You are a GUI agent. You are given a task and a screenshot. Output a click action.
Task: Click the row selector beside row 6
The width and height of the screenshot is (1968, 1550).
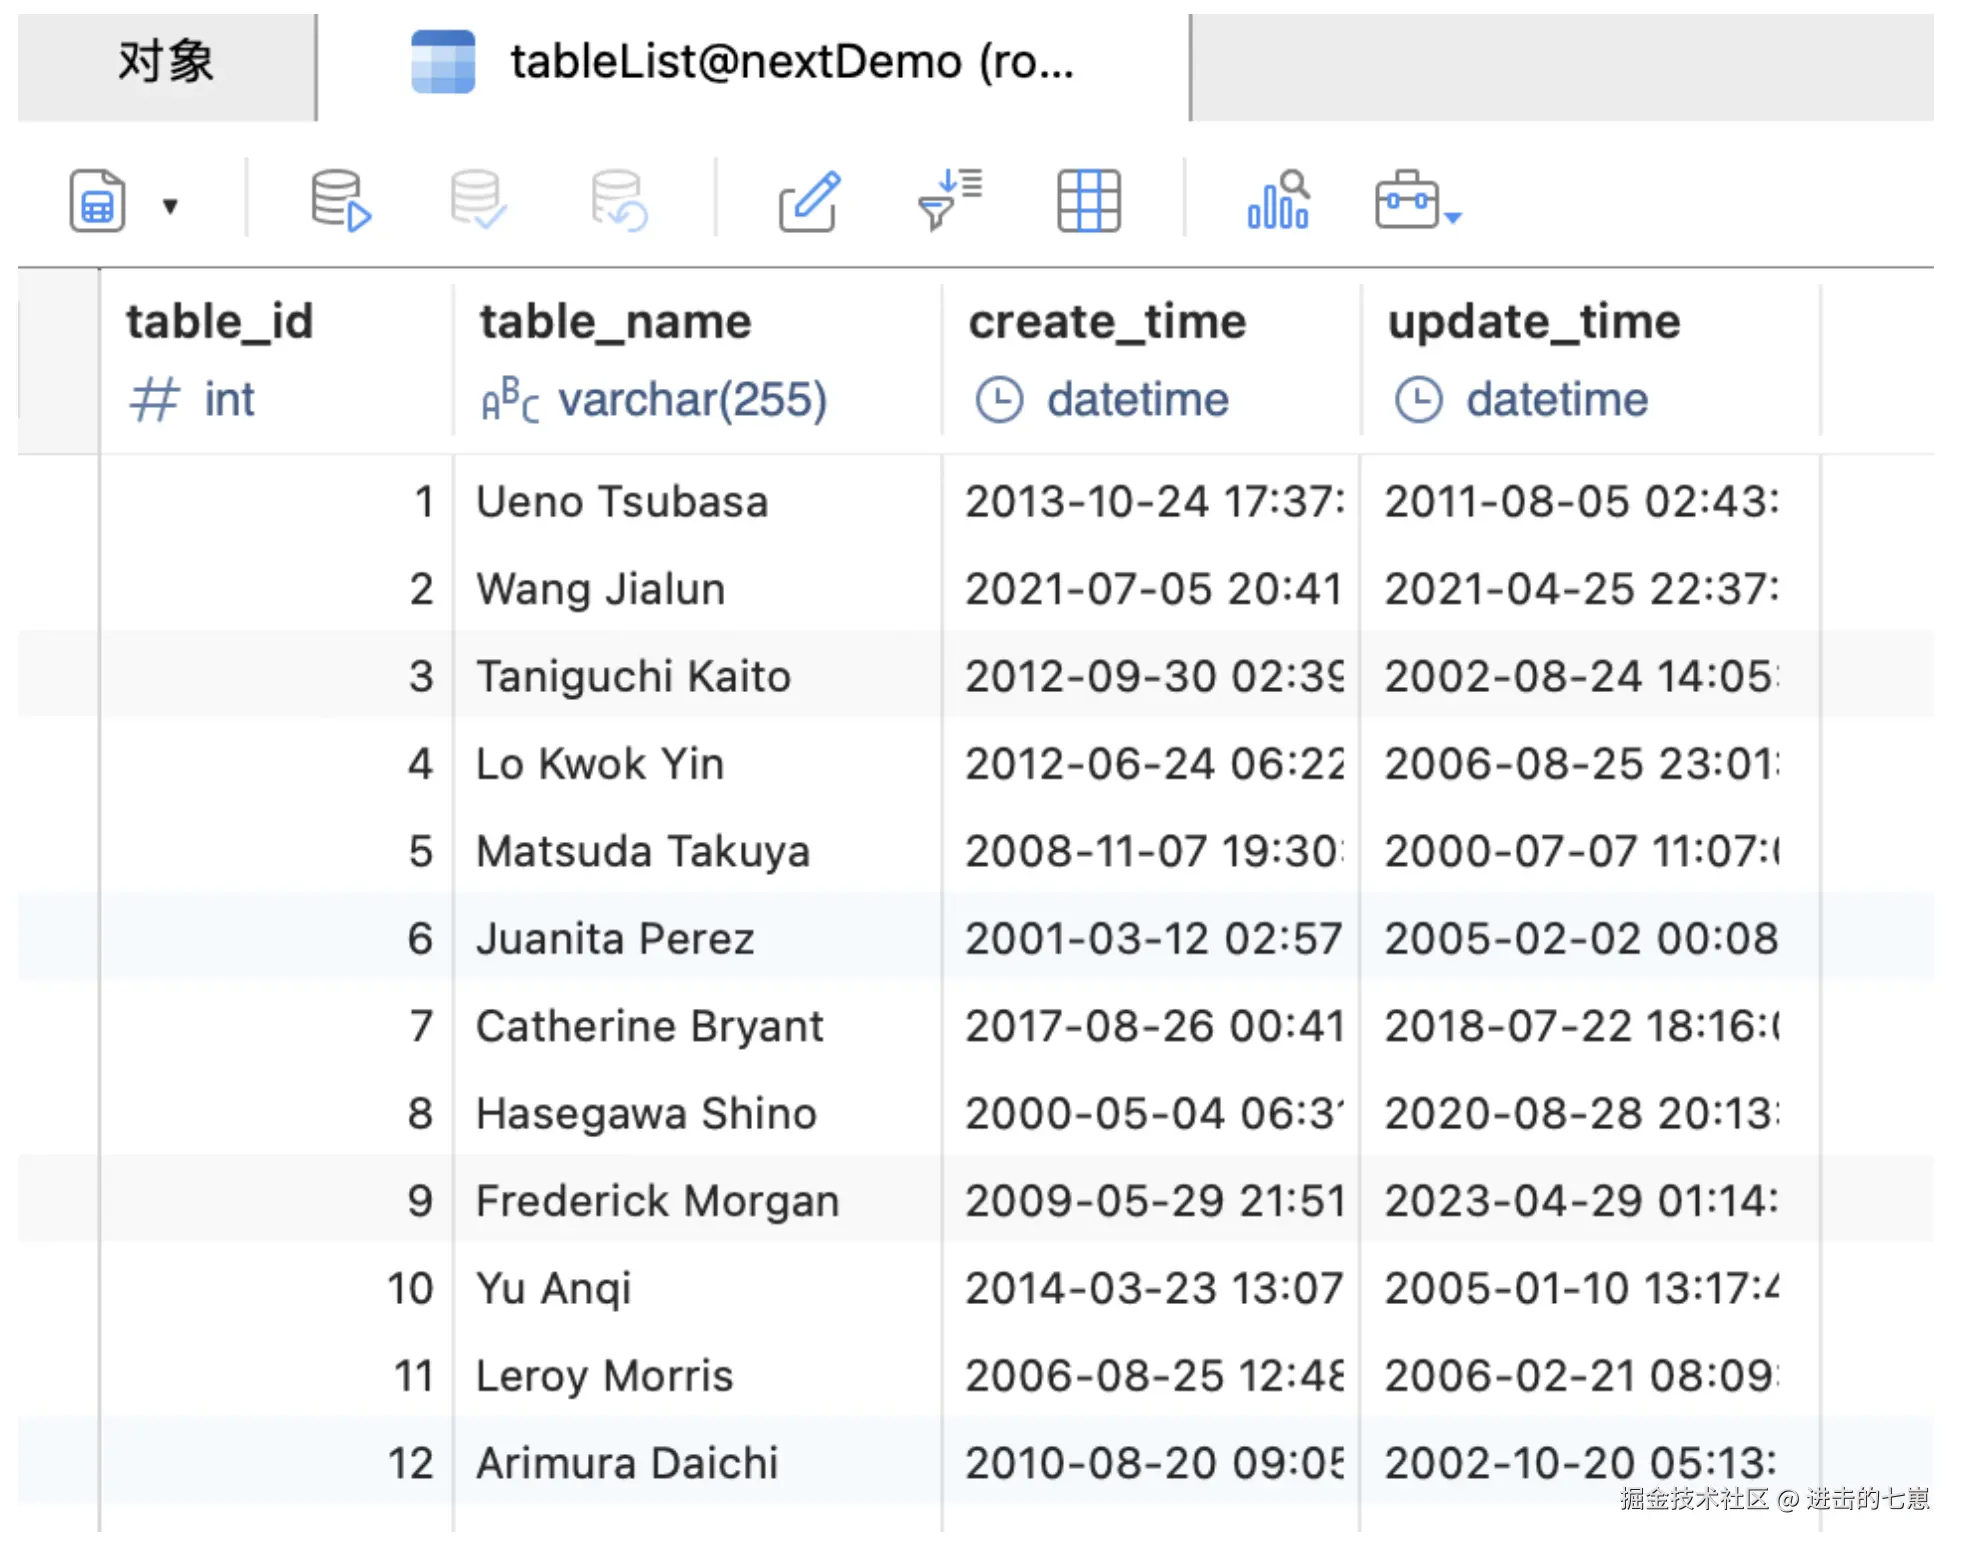(x=58, y=938)
